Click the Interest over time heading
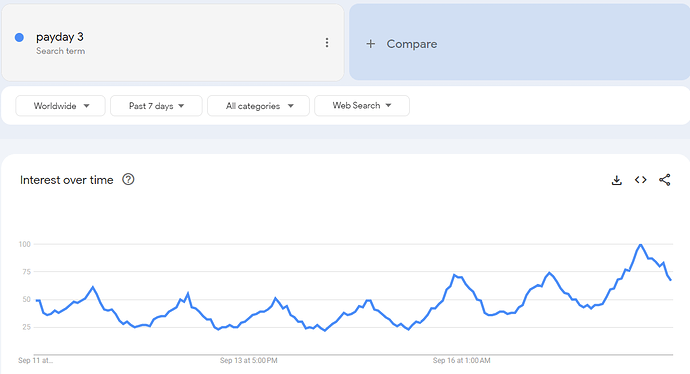Screen dimensions: 690x374 tap(66, 180)
